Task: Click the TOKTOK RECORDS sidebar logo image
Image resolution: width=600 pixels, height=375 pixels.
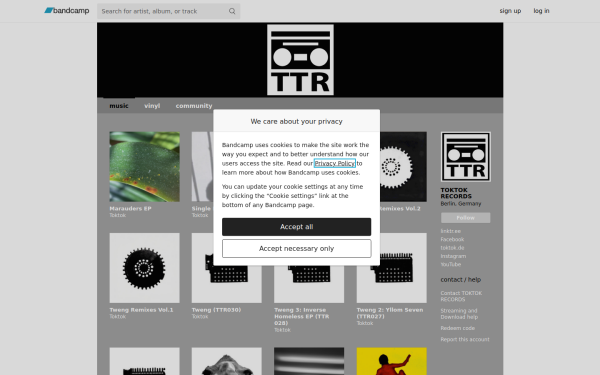Action: click(x=466, y=157)
